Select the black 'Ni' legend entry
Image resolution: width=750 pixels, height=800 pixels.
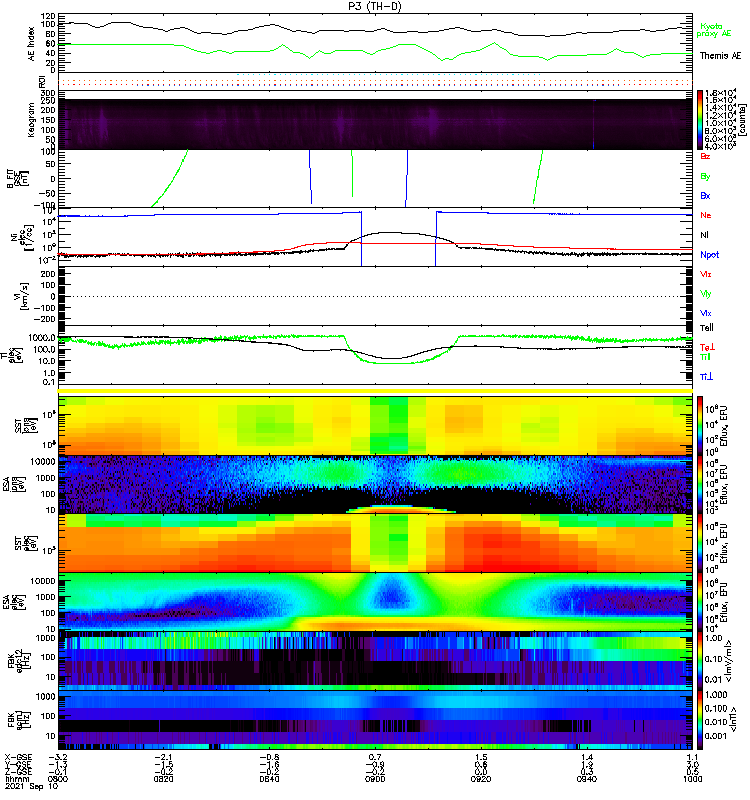coord(705,235)
